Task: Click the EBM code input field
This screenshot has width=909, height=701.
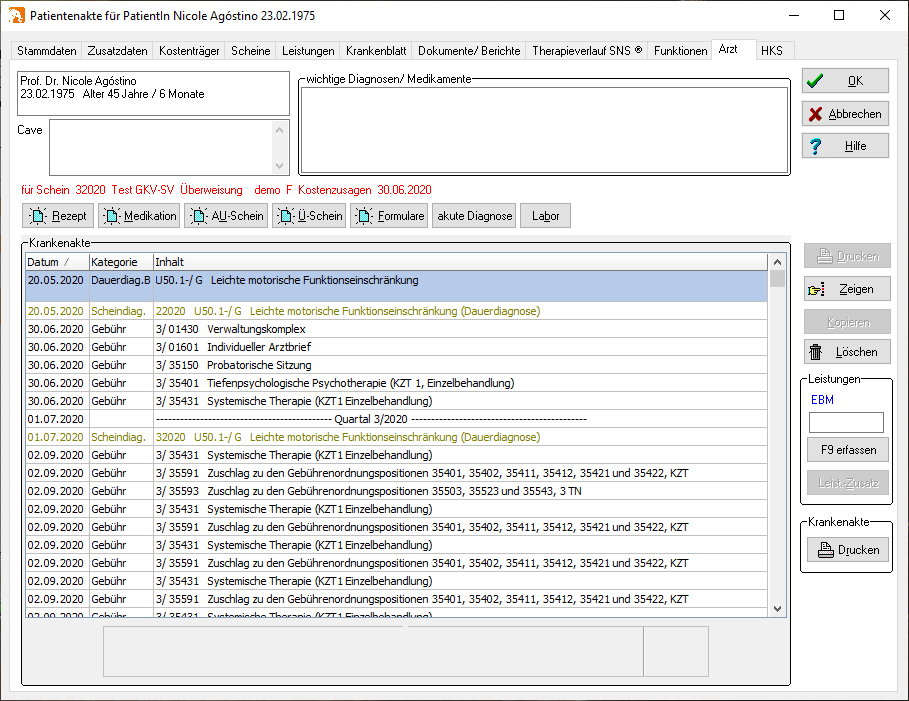Action: [846, 423]
